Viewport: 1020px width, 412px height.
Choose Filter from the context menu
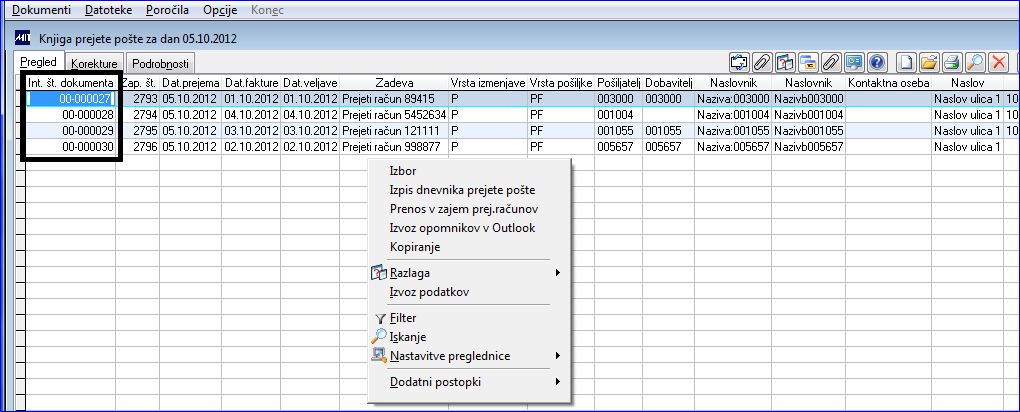[x=403, y=318]
